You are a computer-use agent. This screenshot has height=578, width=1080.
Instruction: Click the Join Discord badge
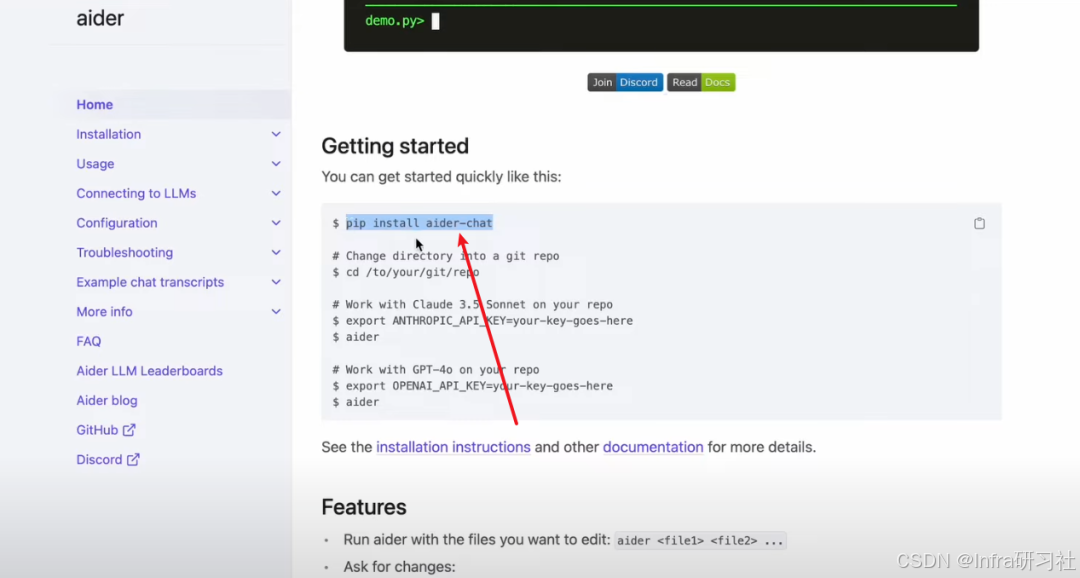(x=625, y=83)
